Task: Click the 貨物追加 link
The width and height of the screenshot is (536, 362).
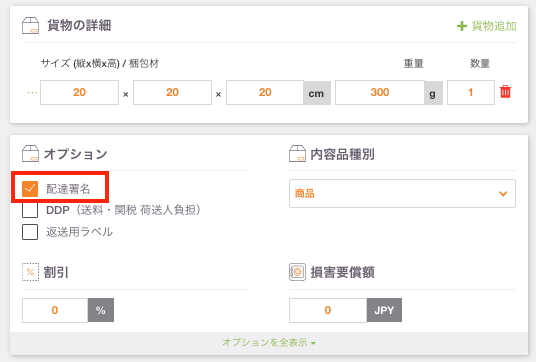Action: [x=494, y=26]
